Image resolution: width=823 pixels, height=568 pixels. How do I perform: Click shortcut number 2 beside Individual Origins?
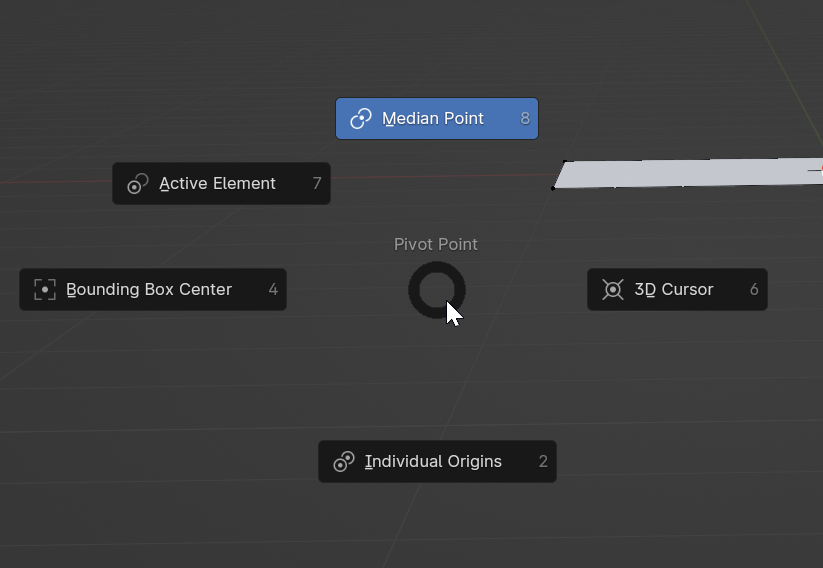543,462
